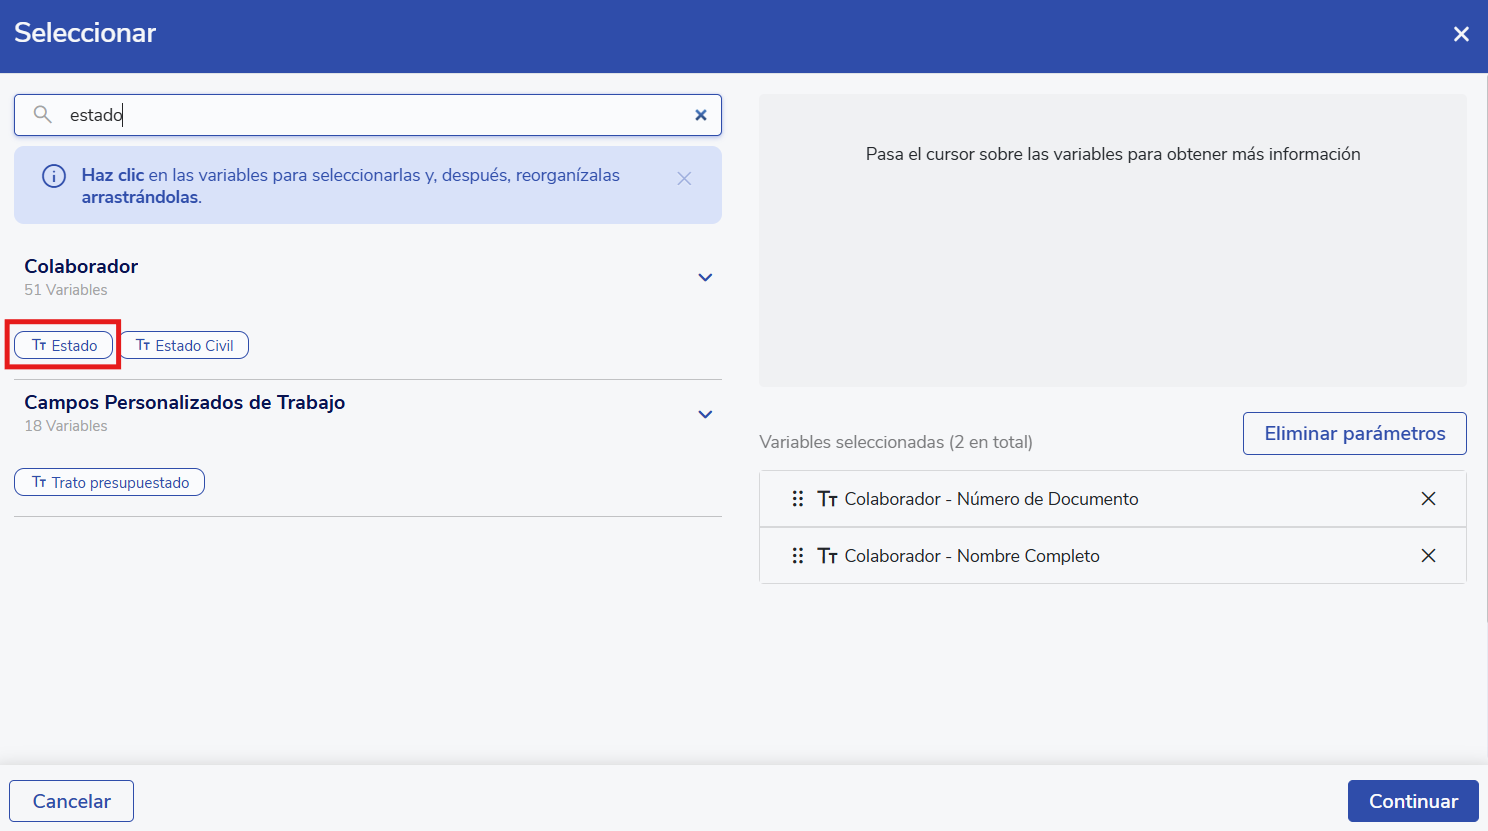Click the Cancelar button
1488x831 pixels.
(x=72, y=801)
